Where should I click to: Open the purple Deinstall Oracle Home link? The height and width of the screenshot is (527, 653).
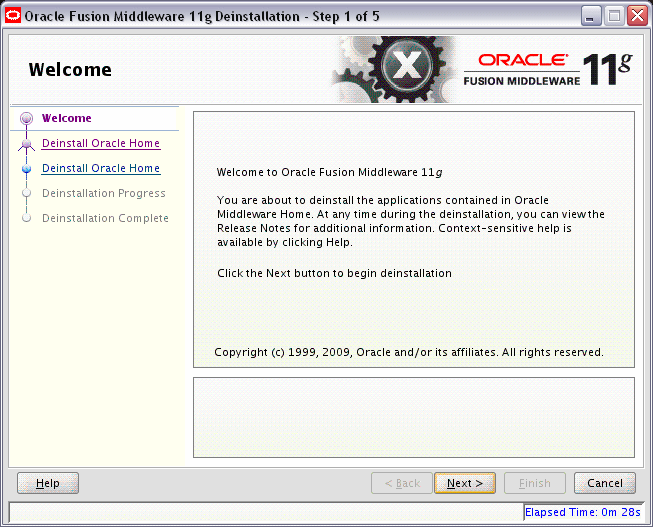point(101,143)
